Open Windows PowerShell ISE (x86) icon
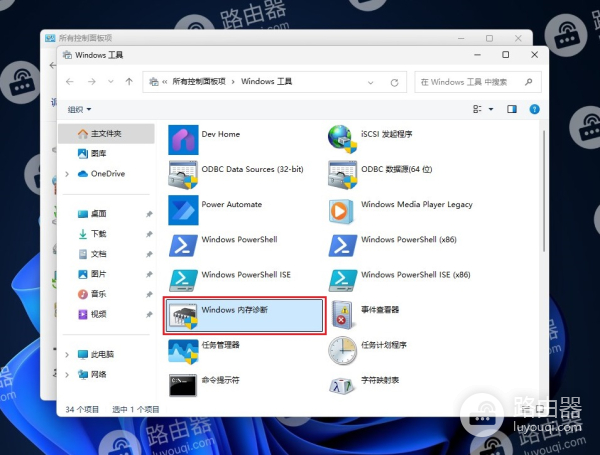 [342, 281]
